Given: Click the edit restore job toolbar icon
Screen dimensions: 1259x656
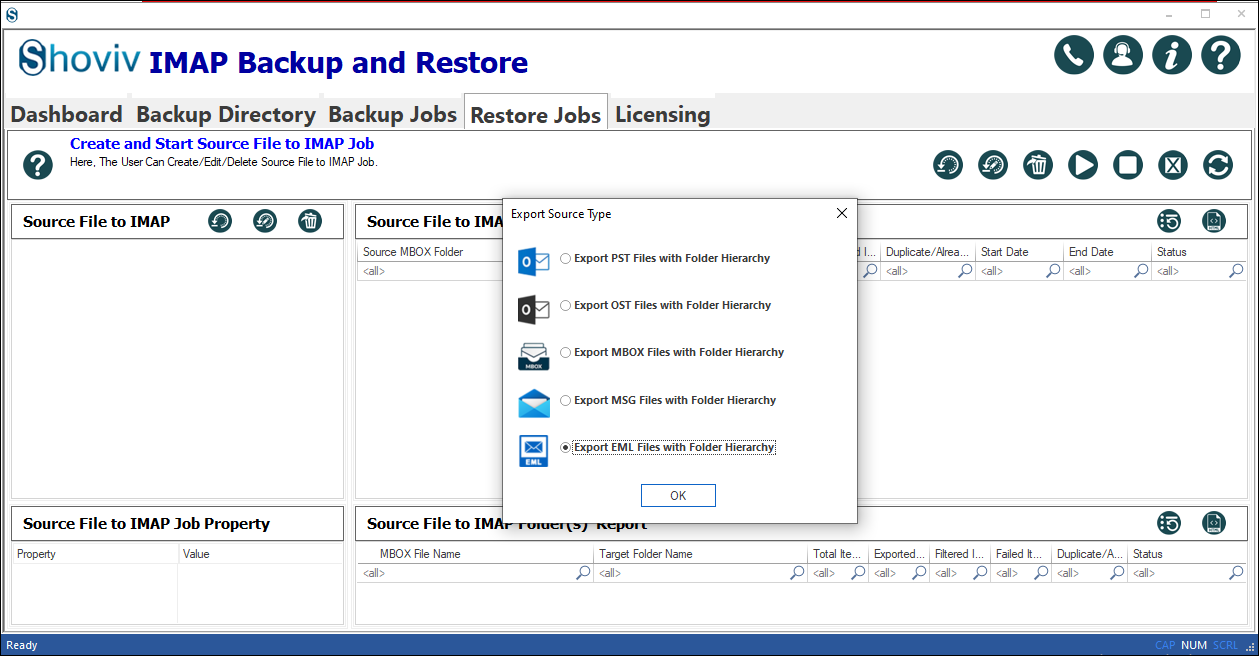Looking at the screenshot, I should [x=993, y=165].
